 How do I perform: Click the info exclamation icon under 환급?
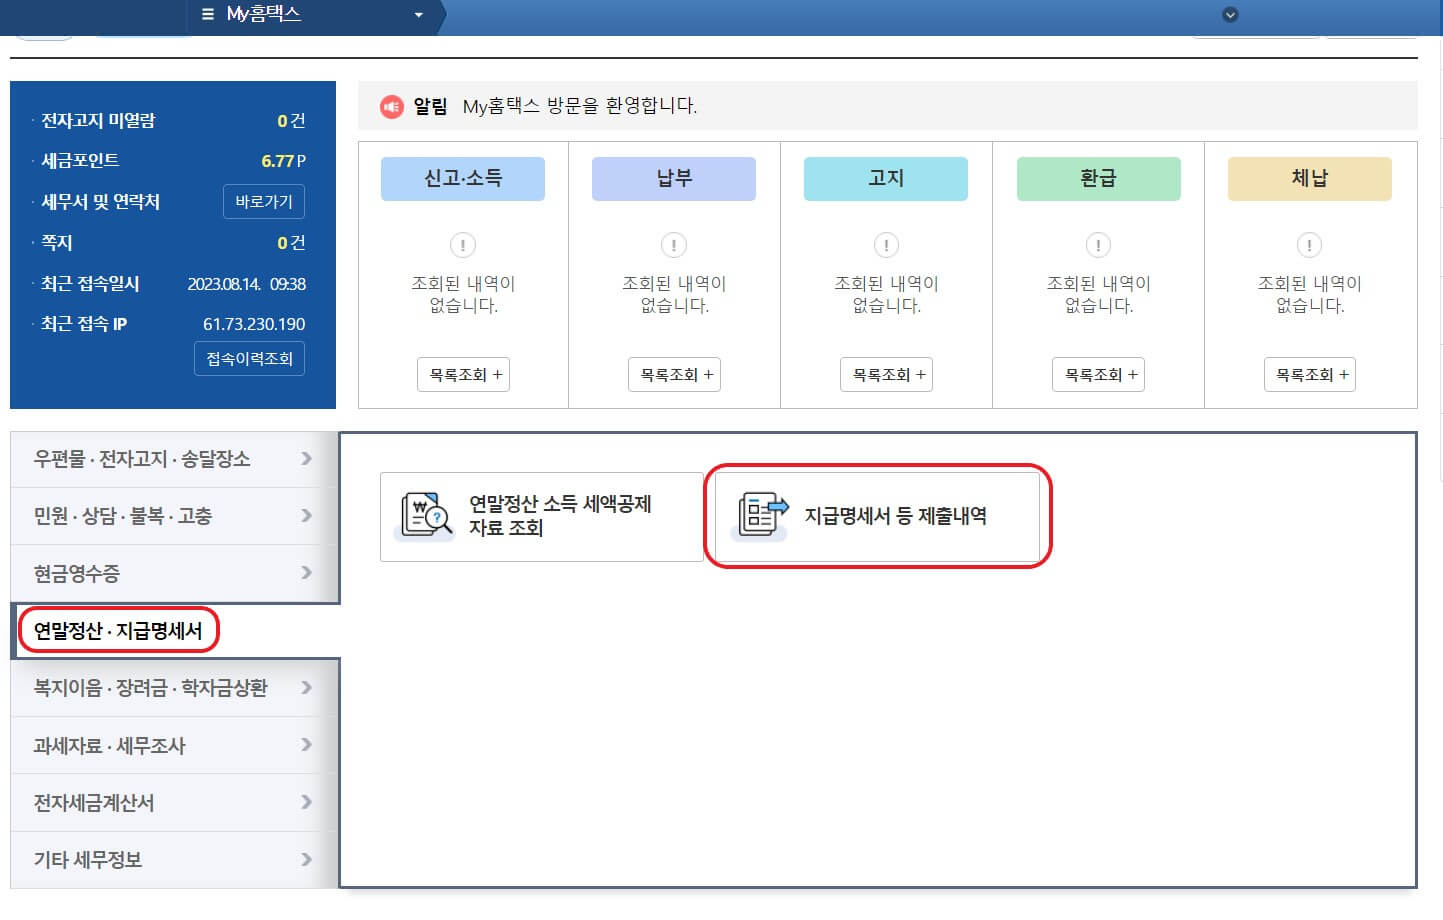tap(1098, 245)
